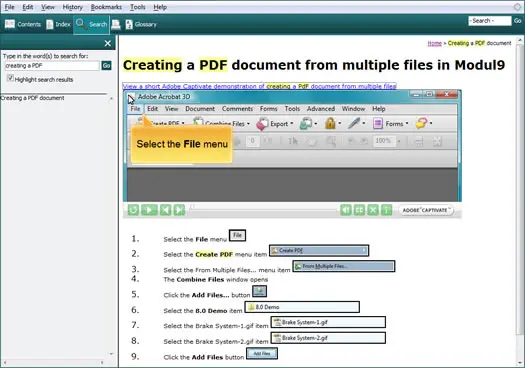Click Window menu in Acrobat 3D demo
The width and height of the screenshot is (525, 368).
pyautogui.click(x=353, y=109)
